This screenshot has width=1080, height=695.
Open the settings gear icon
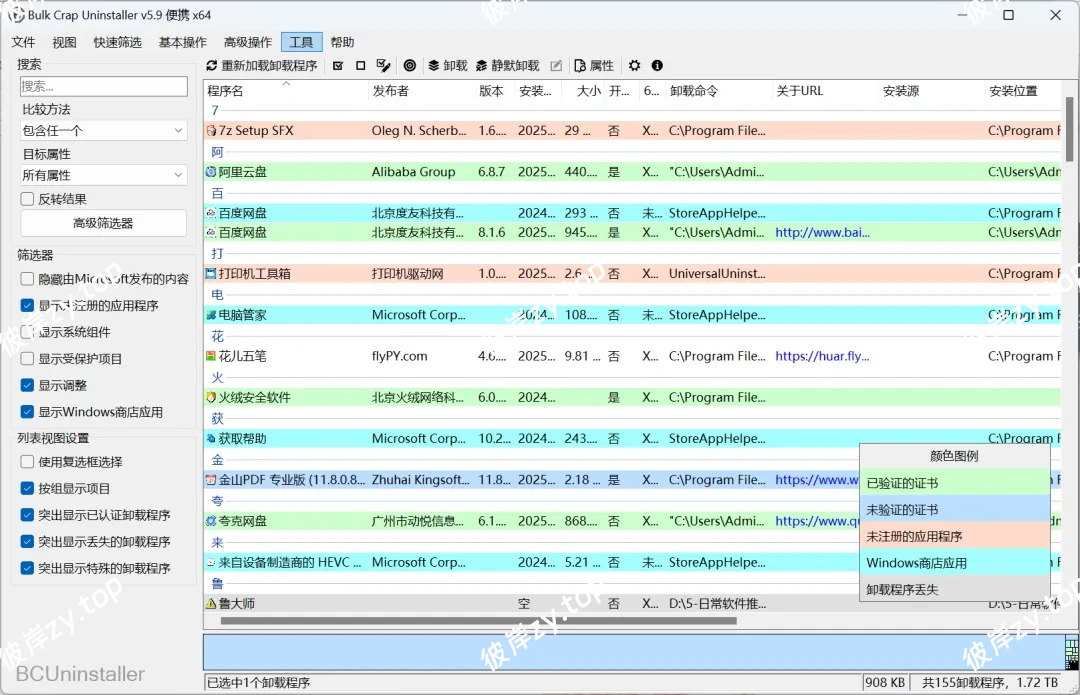coord(634,65)
